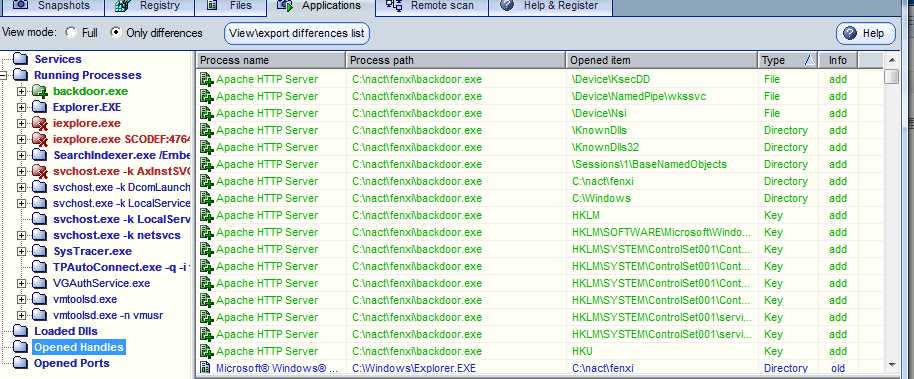Select the Full view mode radio button
Image resolution: width=914 pixels, height=379 pixels.
[71, 33]
